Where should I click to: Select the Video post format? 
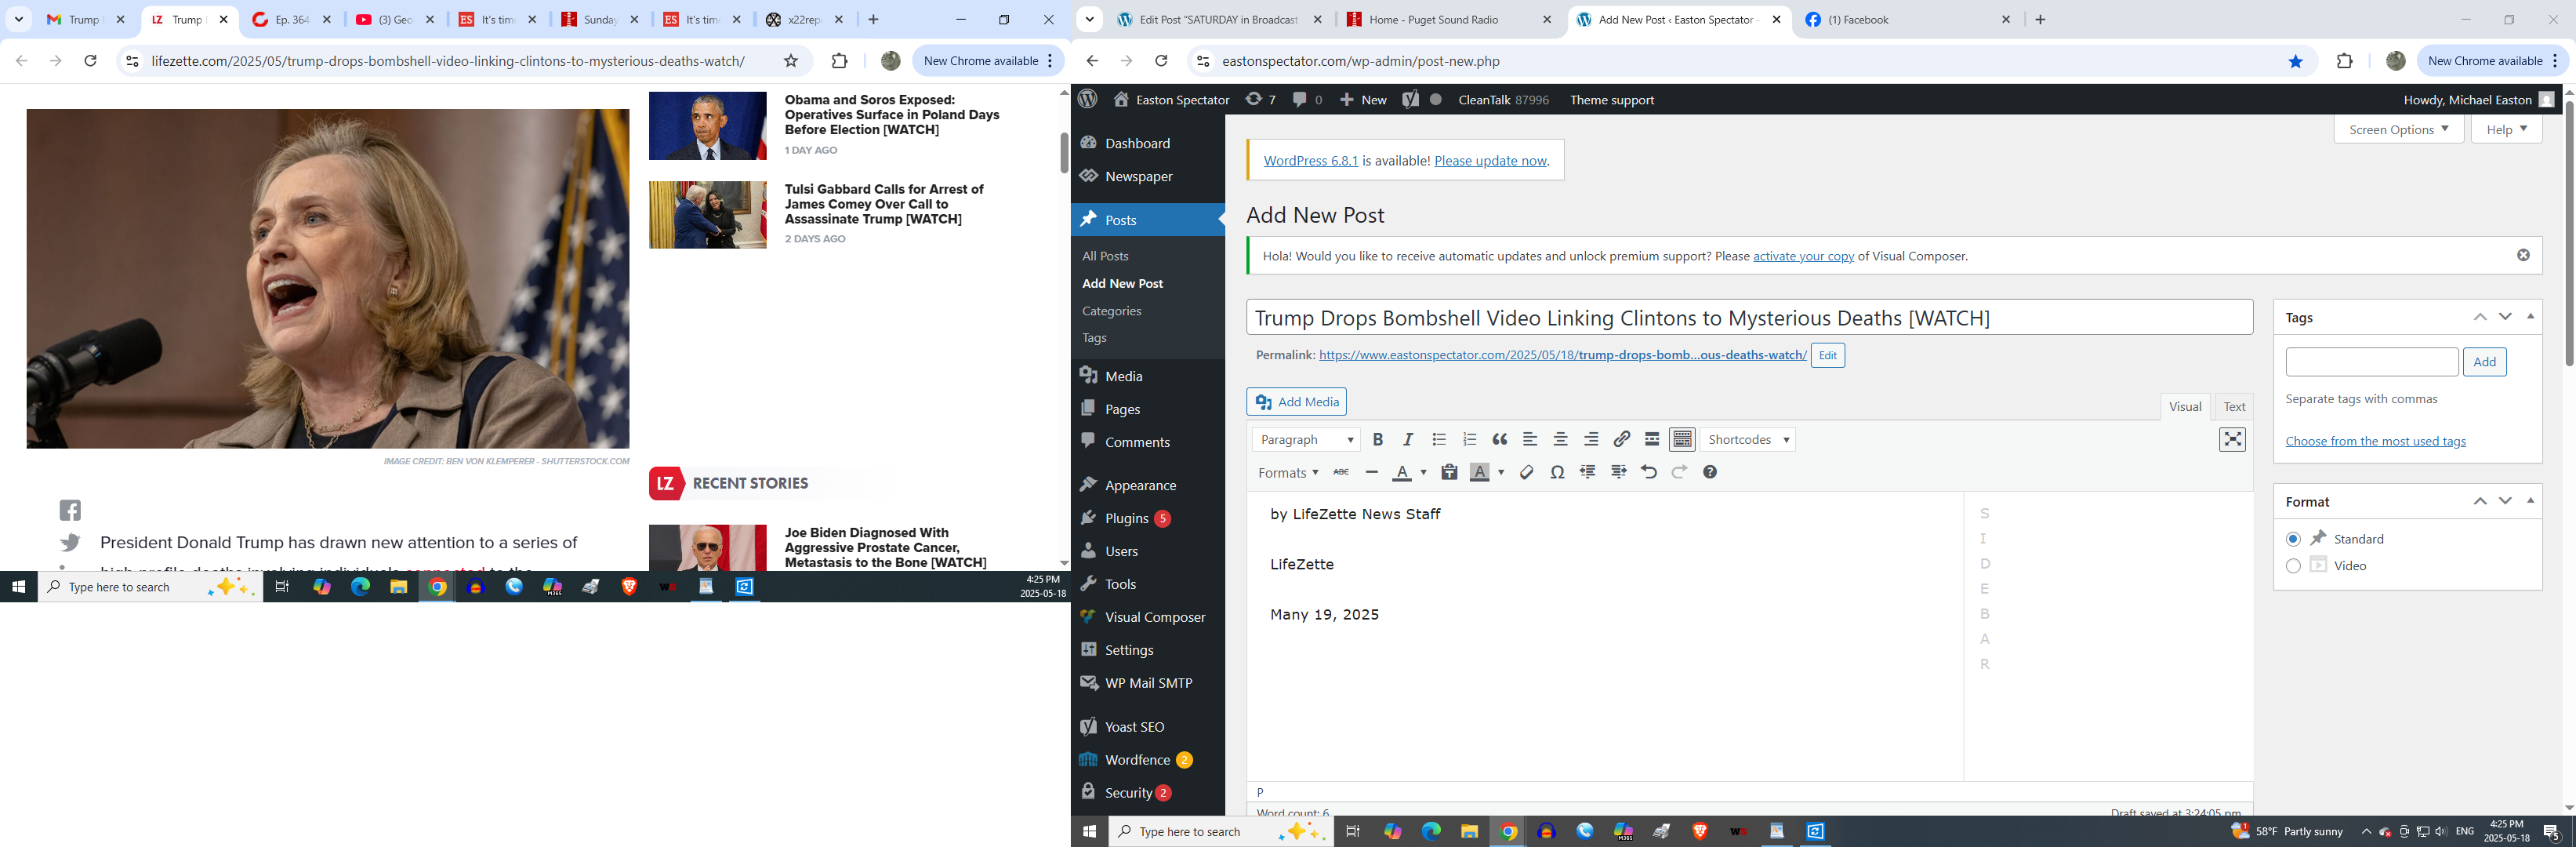2293,566
